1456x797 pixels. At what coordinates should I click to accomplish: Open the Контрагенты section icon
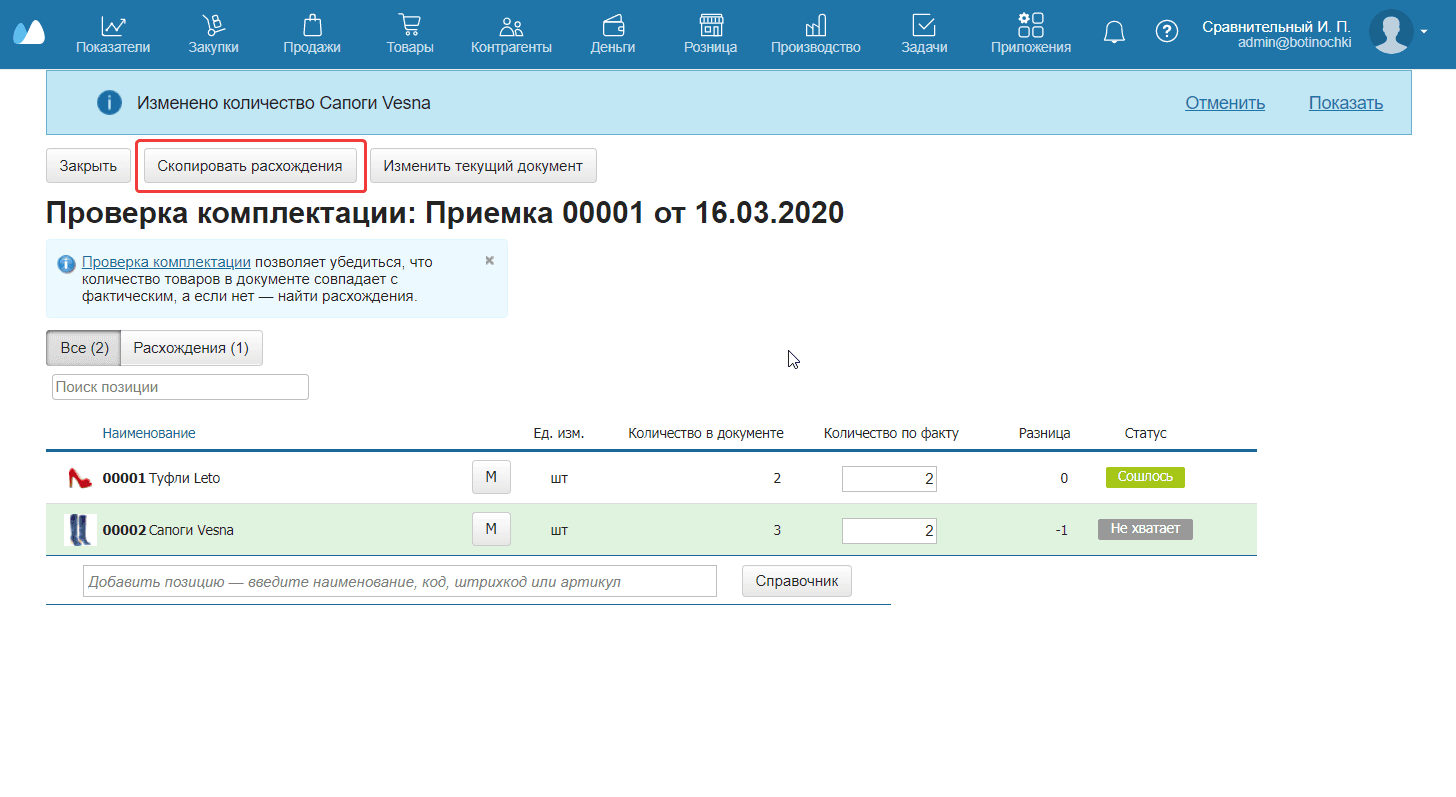tap(511, 26)
